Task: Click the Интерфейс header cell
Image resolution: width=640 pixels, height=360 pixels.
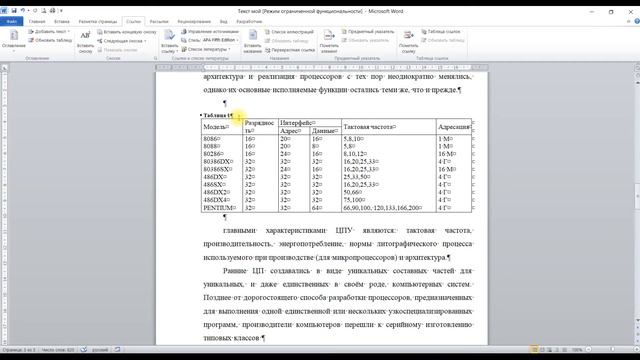Action: (x=310, y=122)
